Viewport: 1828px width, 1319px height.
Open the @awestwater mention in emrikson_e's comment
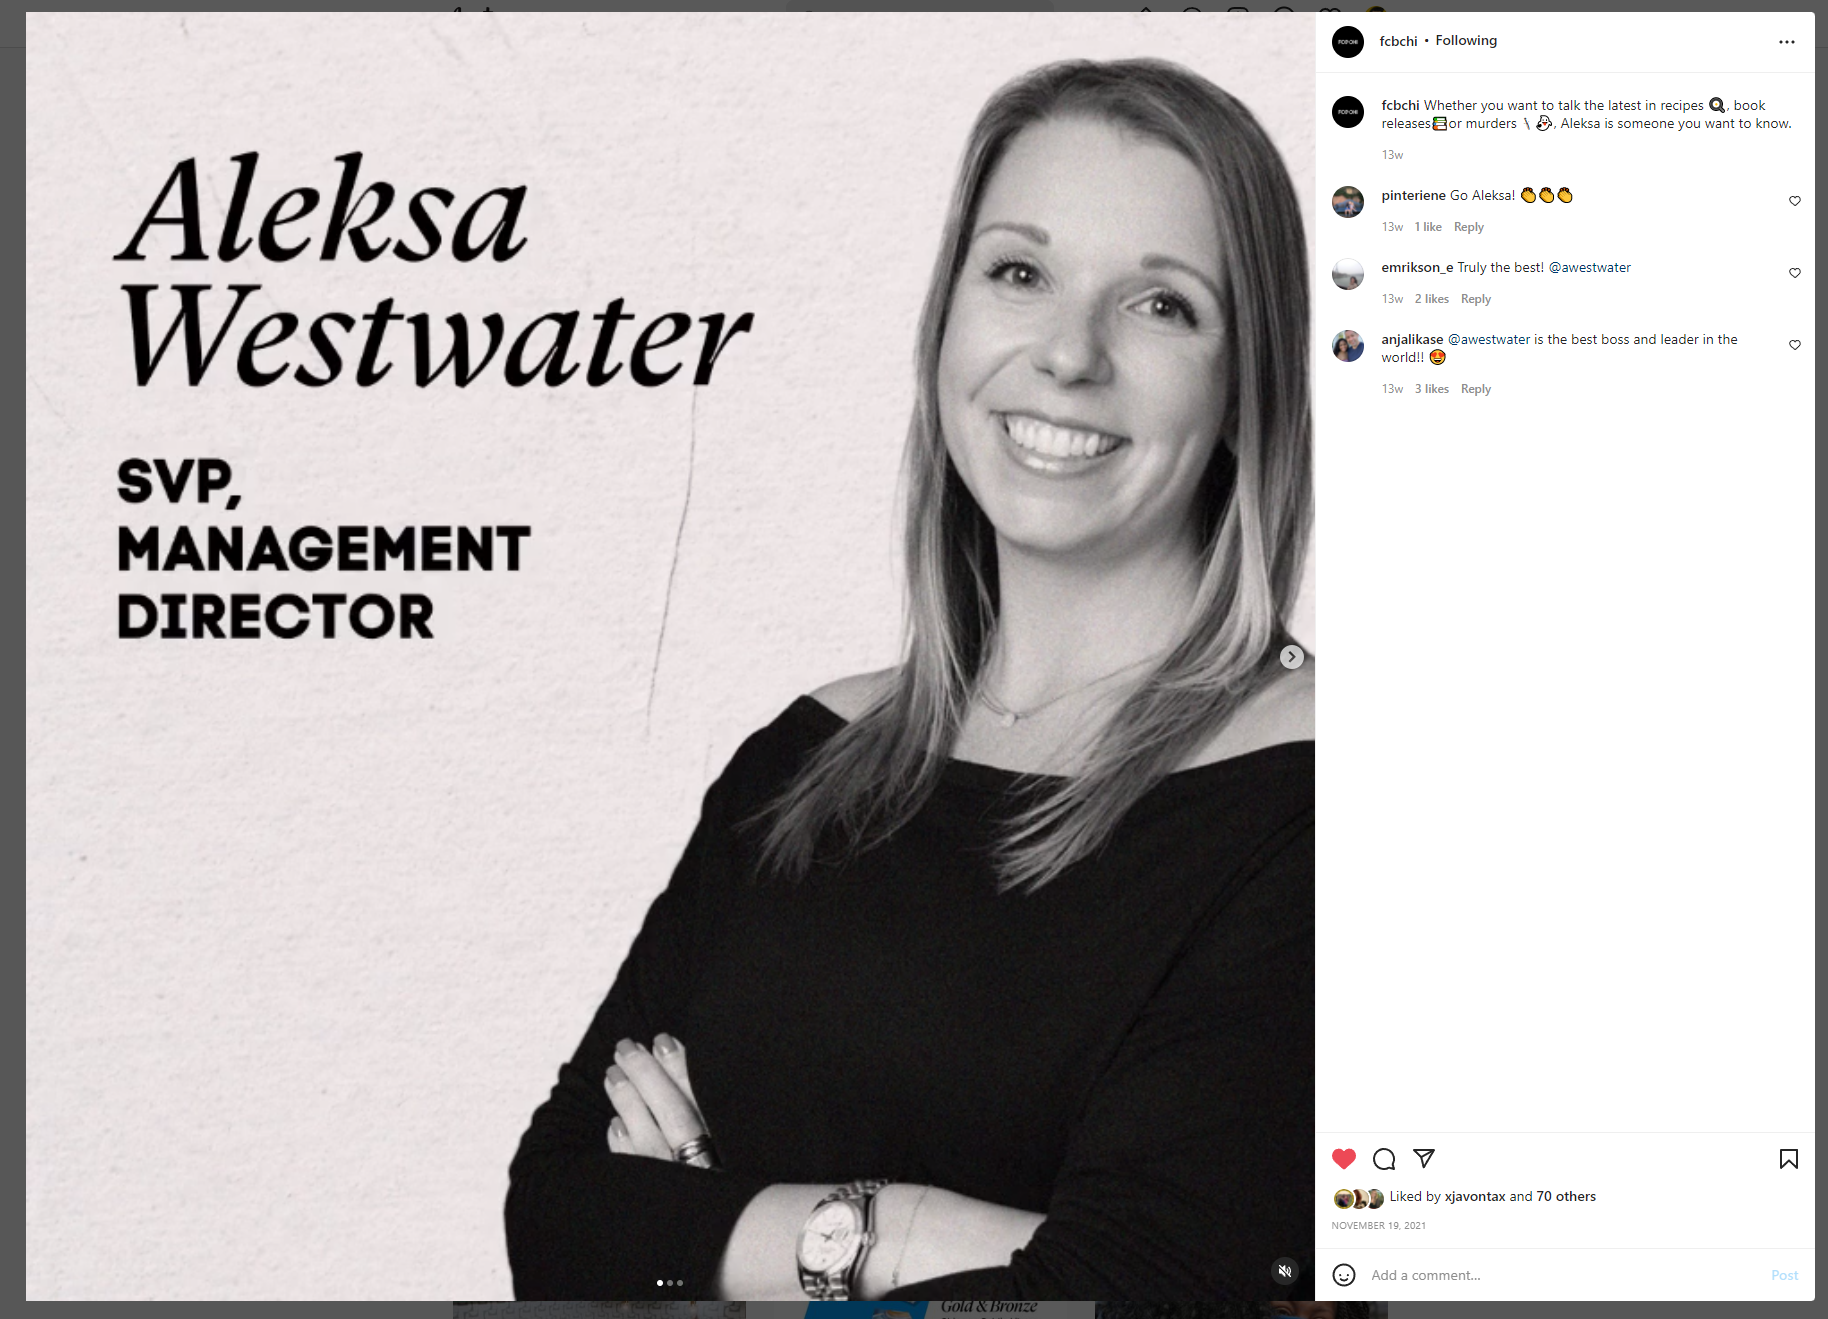point(1589,267)
